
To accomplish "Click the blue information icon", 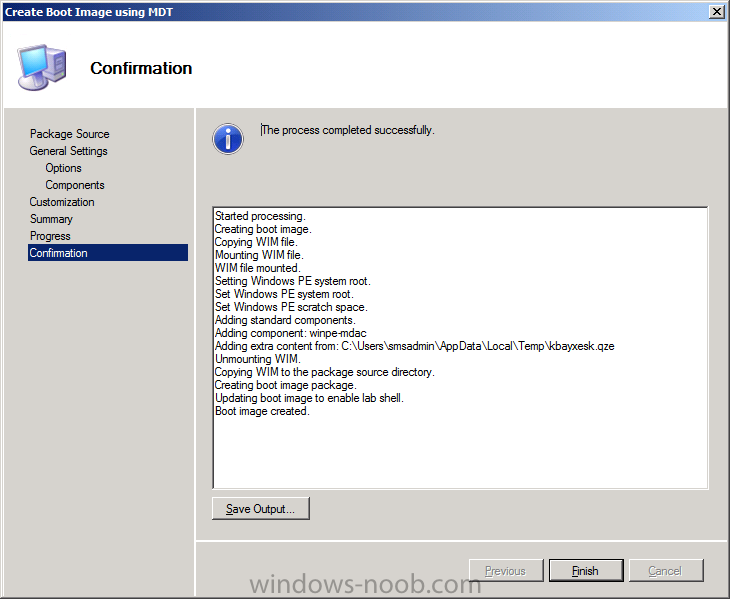I will 228,139.
